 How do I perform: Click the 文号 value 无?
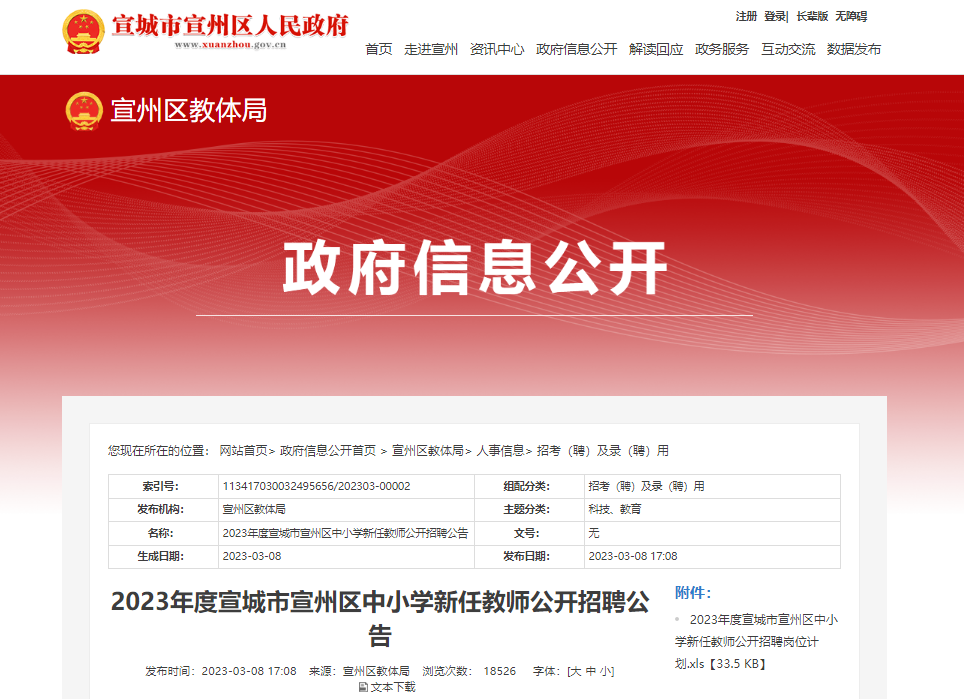(x=593, y=533)
